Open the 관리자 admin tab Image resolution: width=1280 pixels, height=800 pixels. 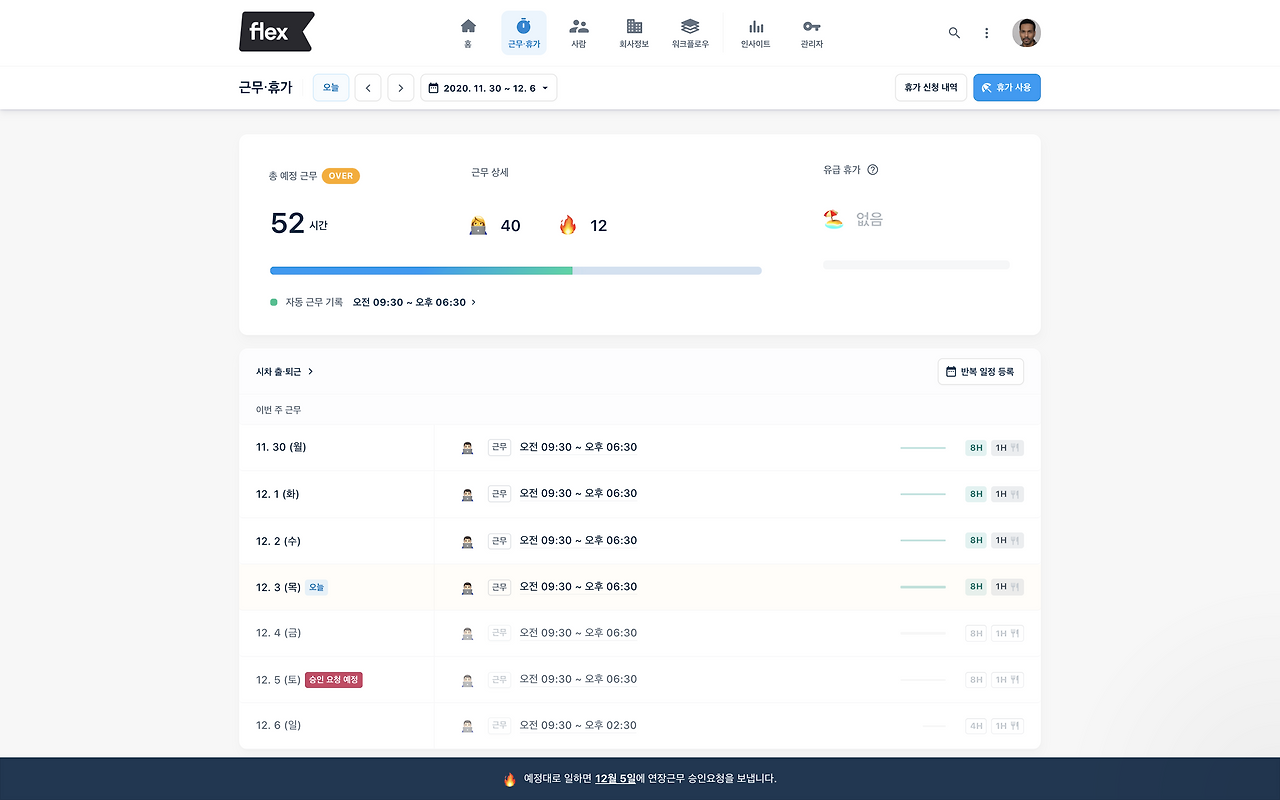click(x=812, y=33)
